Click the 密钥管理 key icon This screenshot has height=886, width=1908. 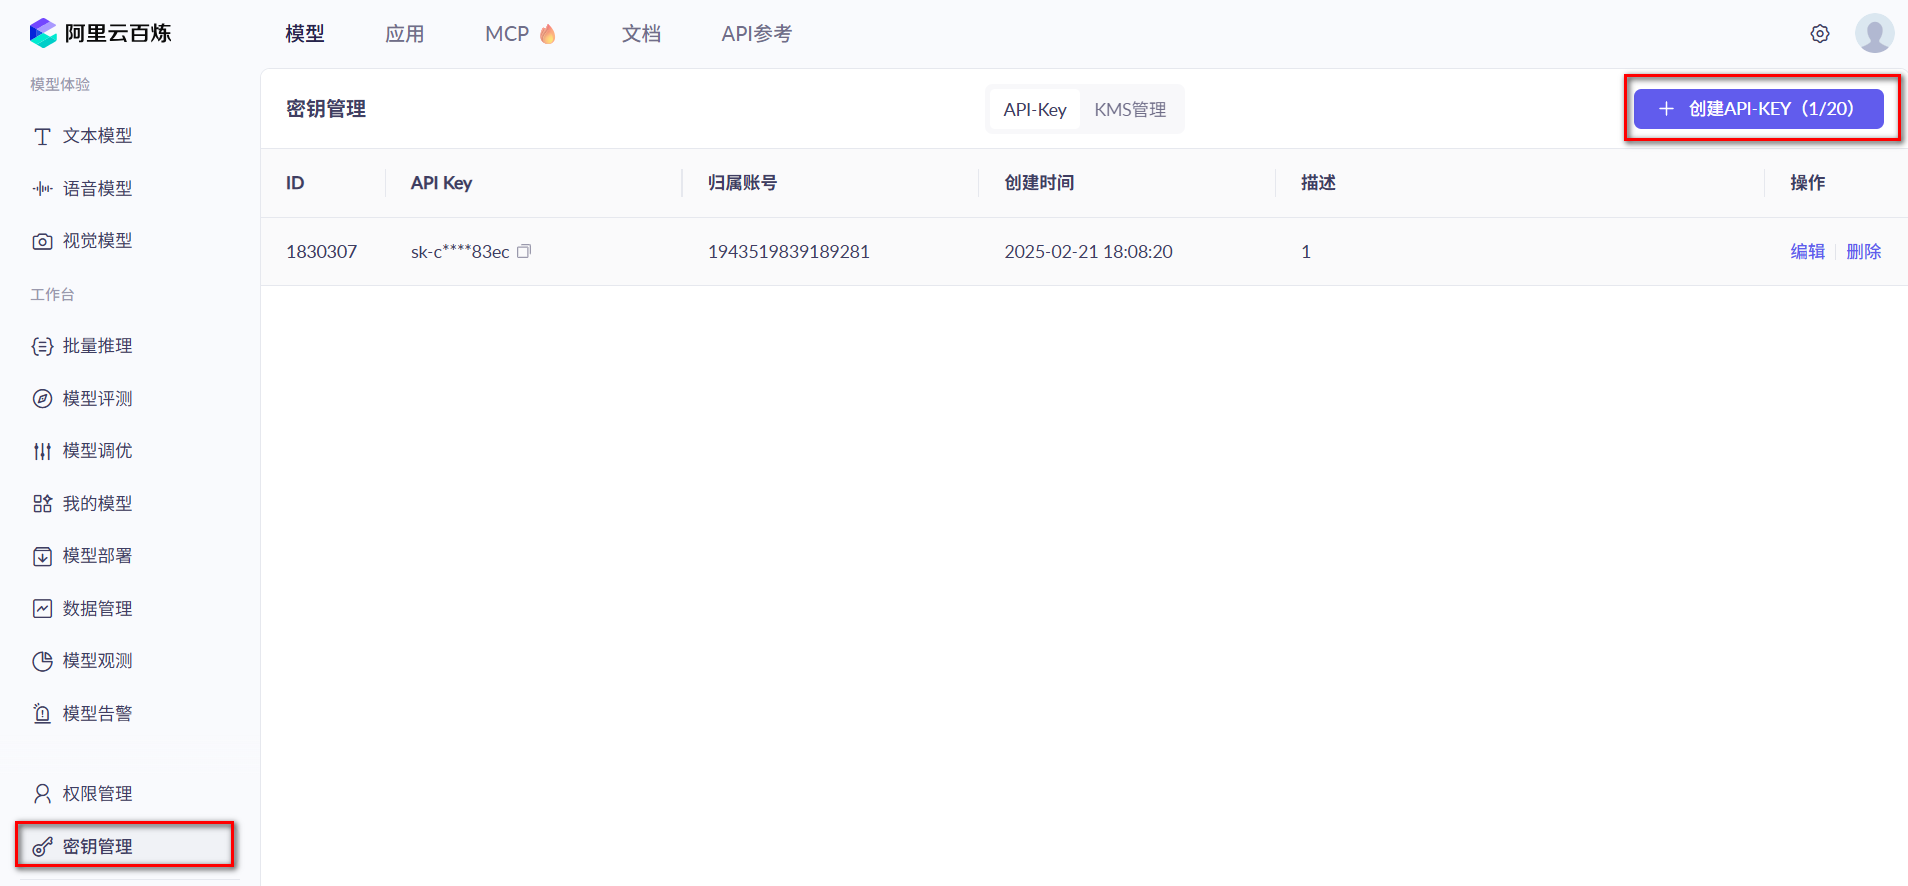point(42,847)
